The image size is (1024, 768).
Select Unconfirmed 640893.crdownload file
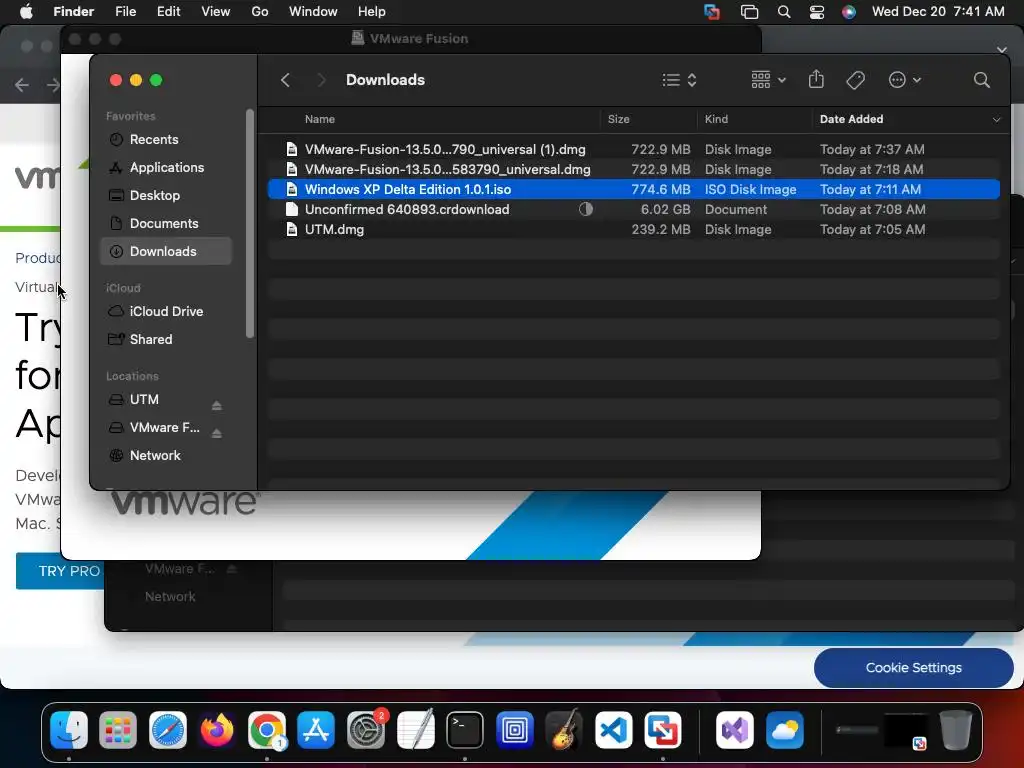633,210
